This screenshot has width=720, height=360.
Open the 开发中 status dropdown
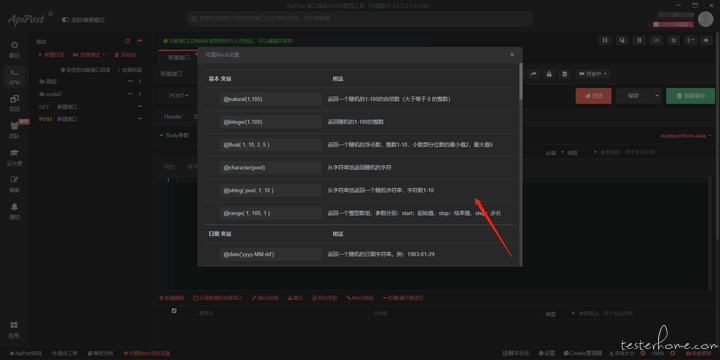(x=592, y=74)
